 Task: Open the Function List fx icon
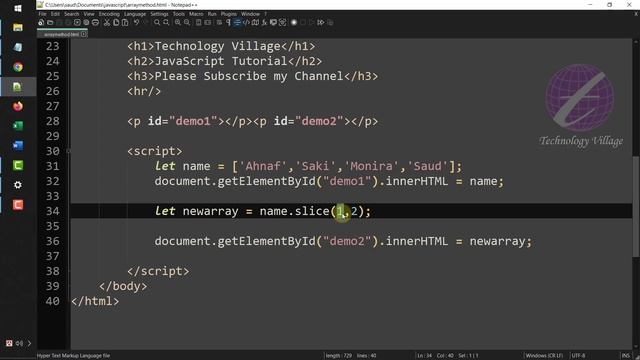(264, 22)
